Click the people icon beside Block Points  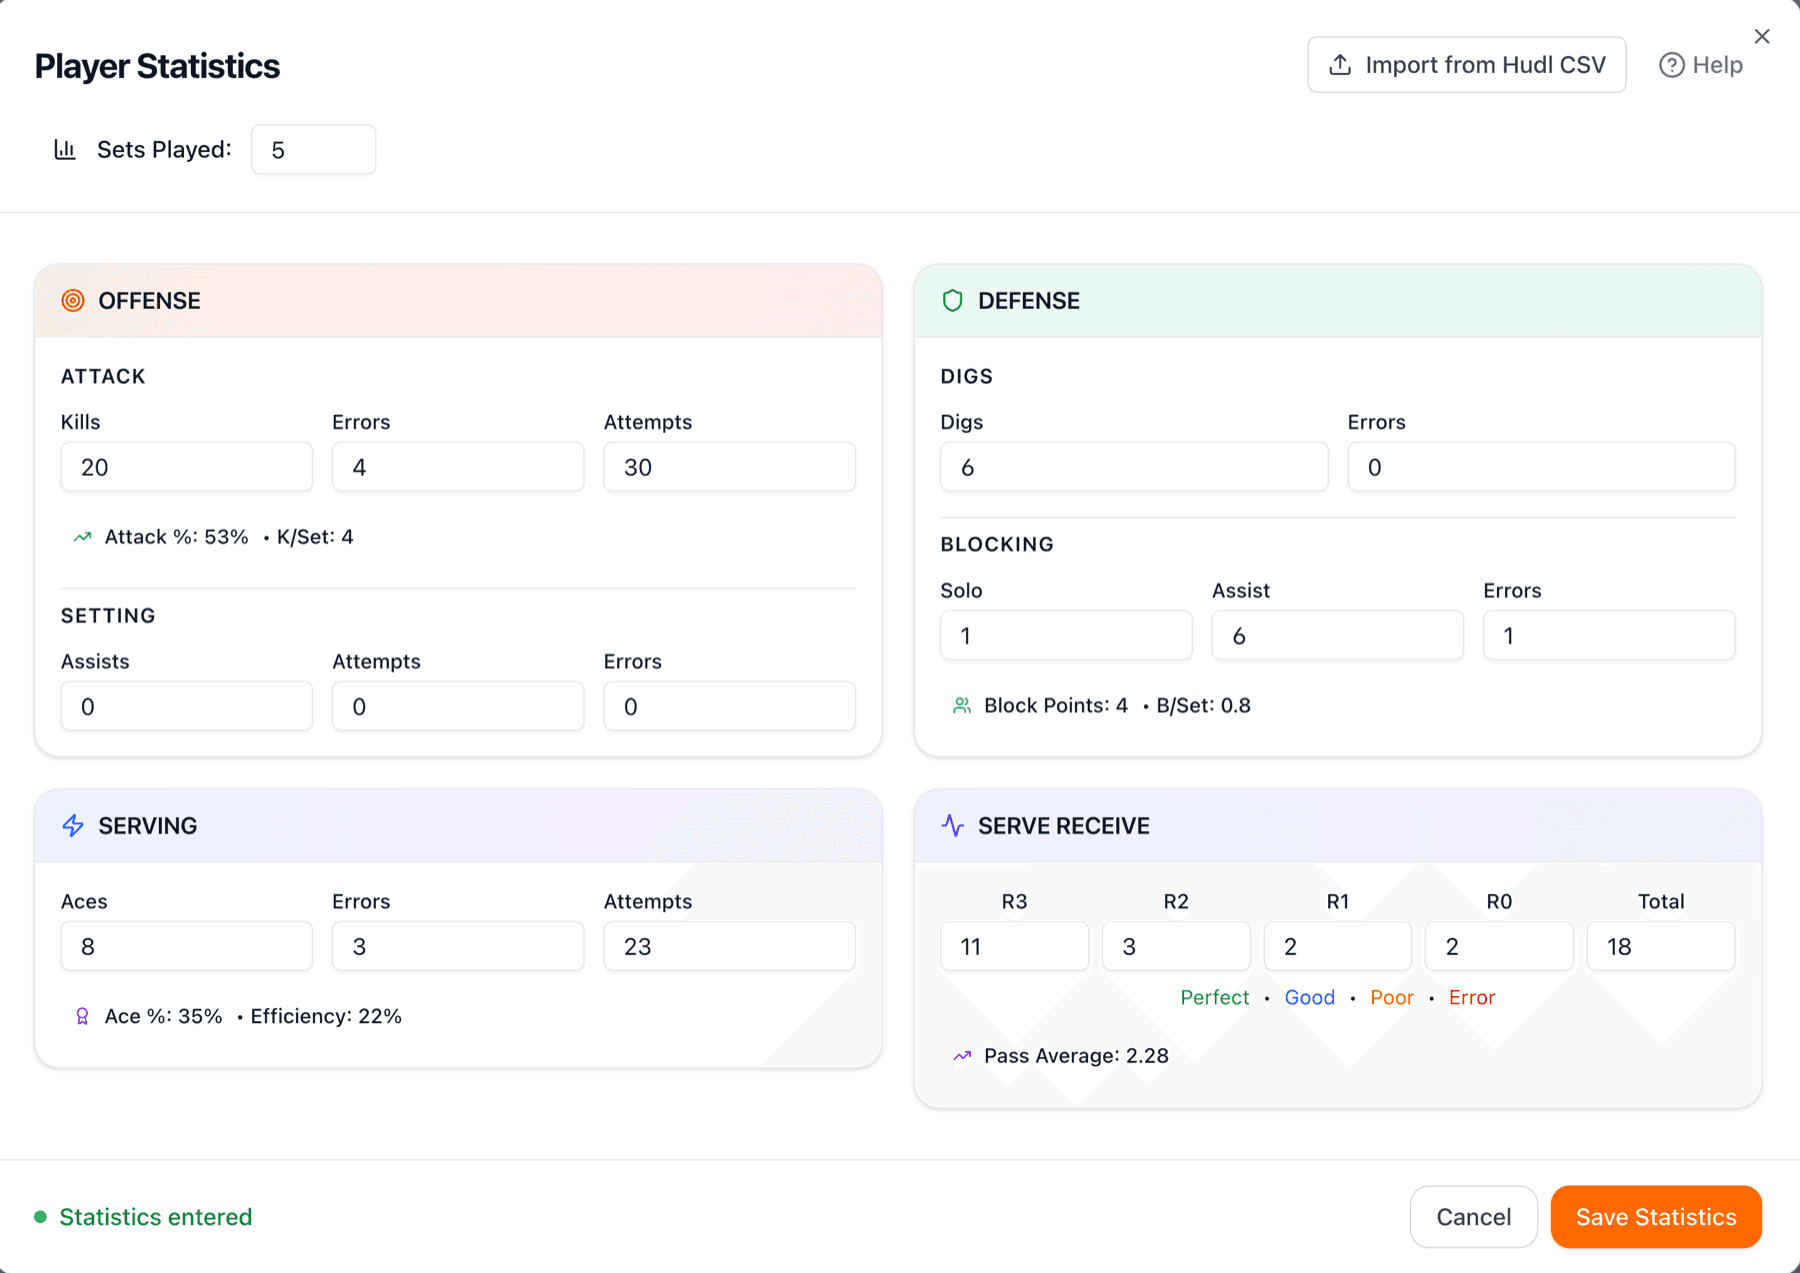962,706
